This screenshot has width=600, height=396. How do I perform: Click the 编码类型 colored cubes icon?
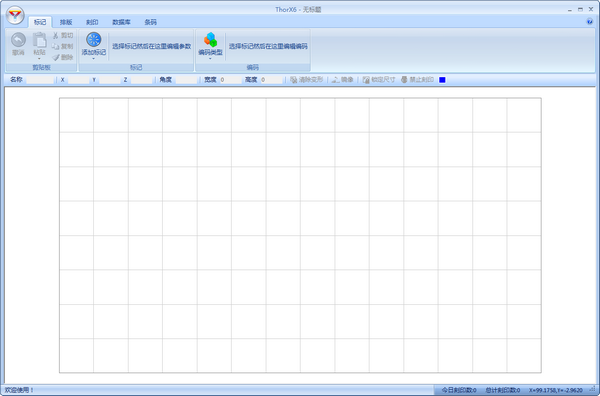pyautogui.click(x=210, y=39)
